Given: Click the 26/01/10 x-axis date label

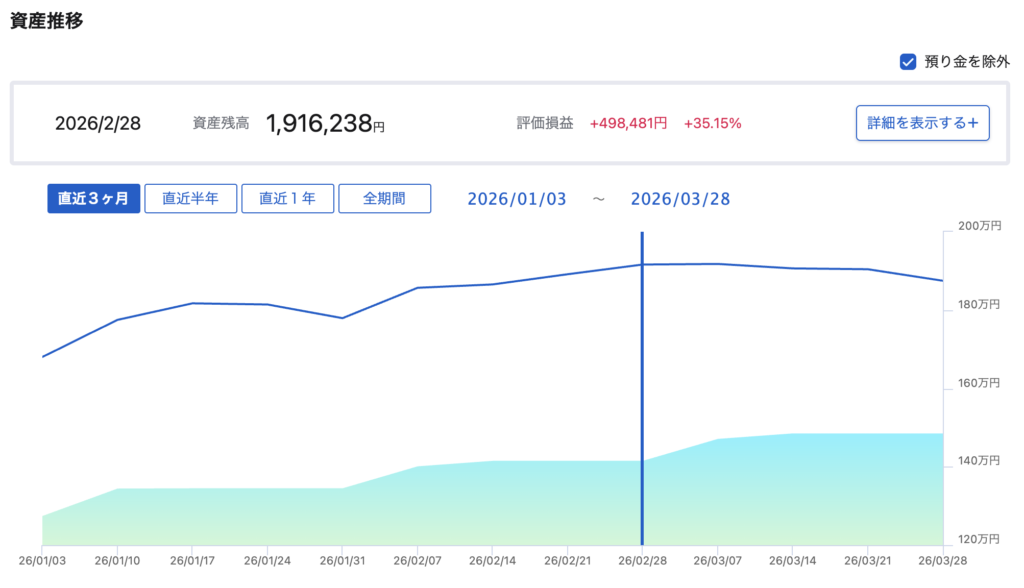Looking at the screenshot, I should point(119,560).
